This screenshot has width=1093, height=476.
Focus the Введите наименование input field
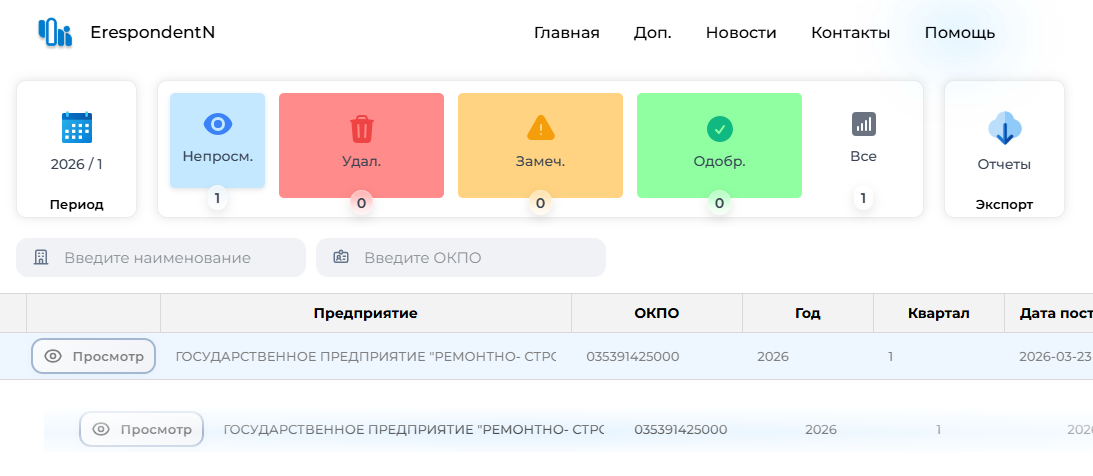[161, 258]
